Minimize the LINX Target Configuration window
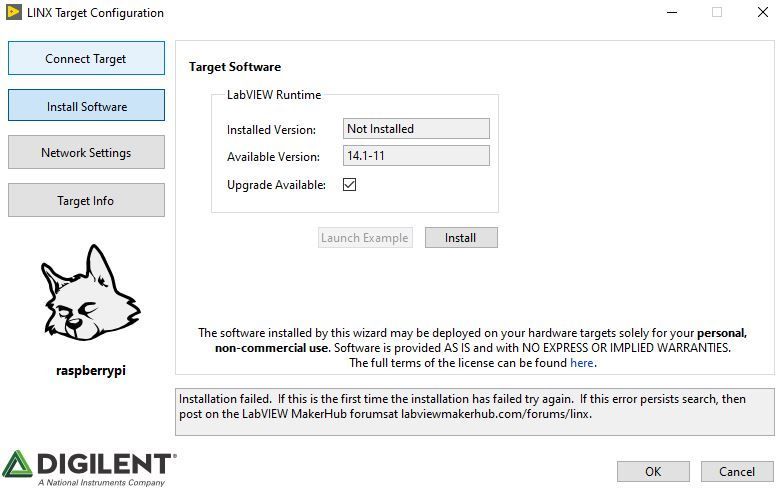 672,12
